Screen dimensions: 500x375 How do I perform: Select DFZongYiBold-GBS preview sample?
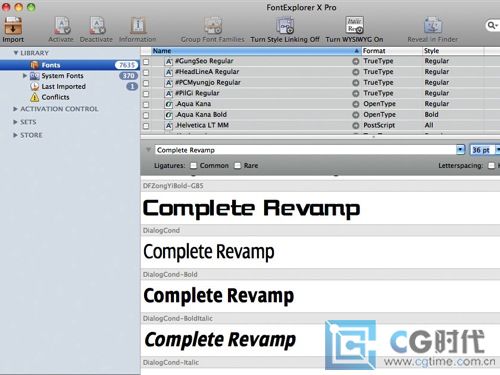(251, 208)
